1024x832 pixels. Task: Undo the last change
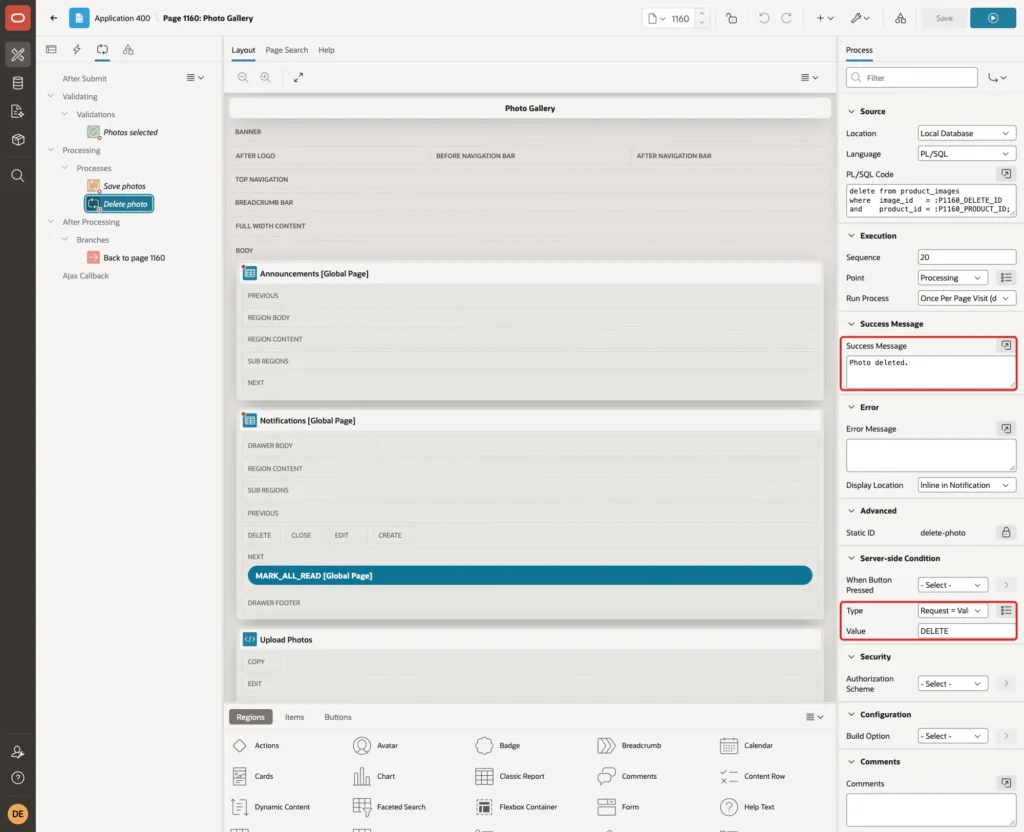[x=763, y=18]
